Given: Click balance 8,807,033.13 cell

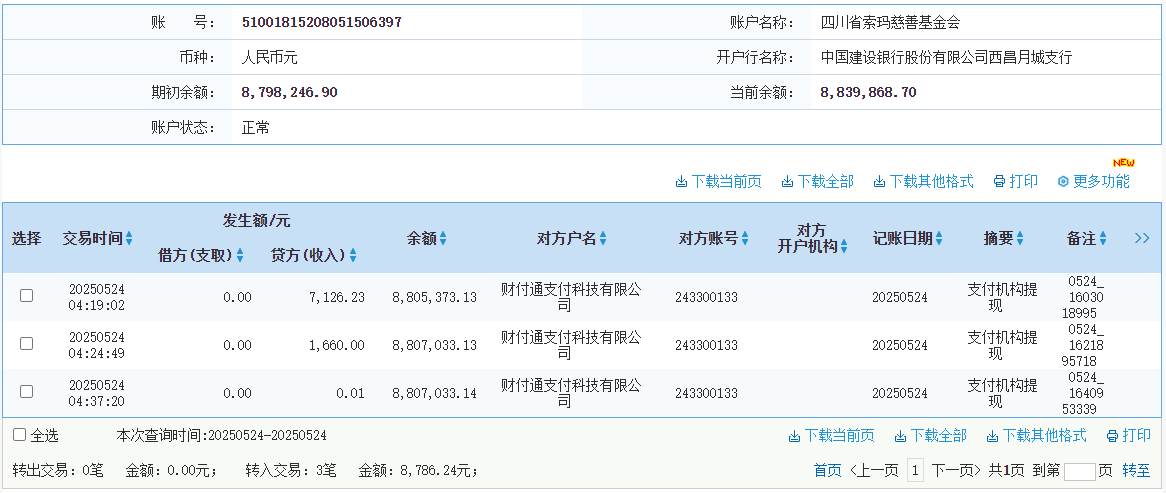Looking at the screenshot, I should [x=434, y=345].
